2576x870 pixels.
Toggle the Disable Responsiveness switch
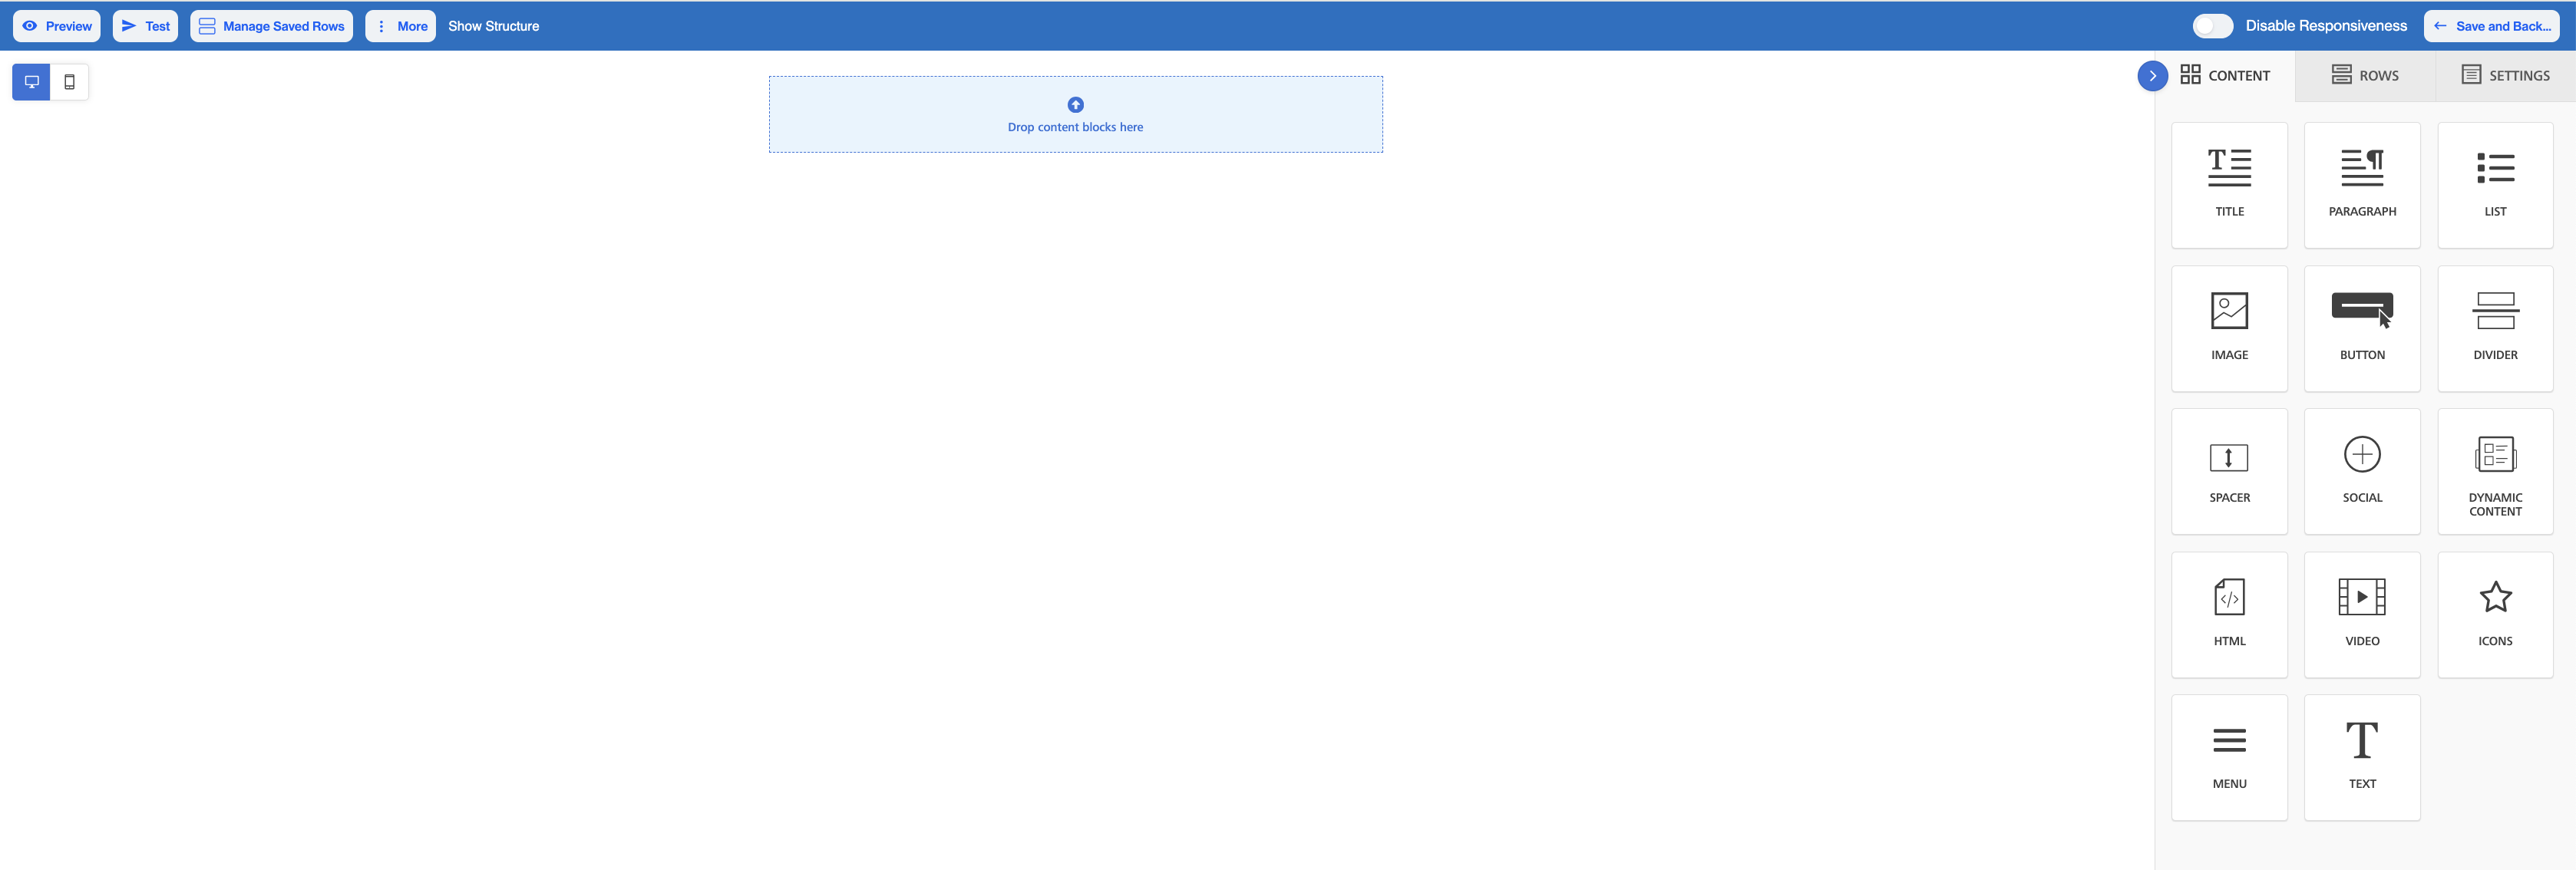click(x=2212, y=26)
